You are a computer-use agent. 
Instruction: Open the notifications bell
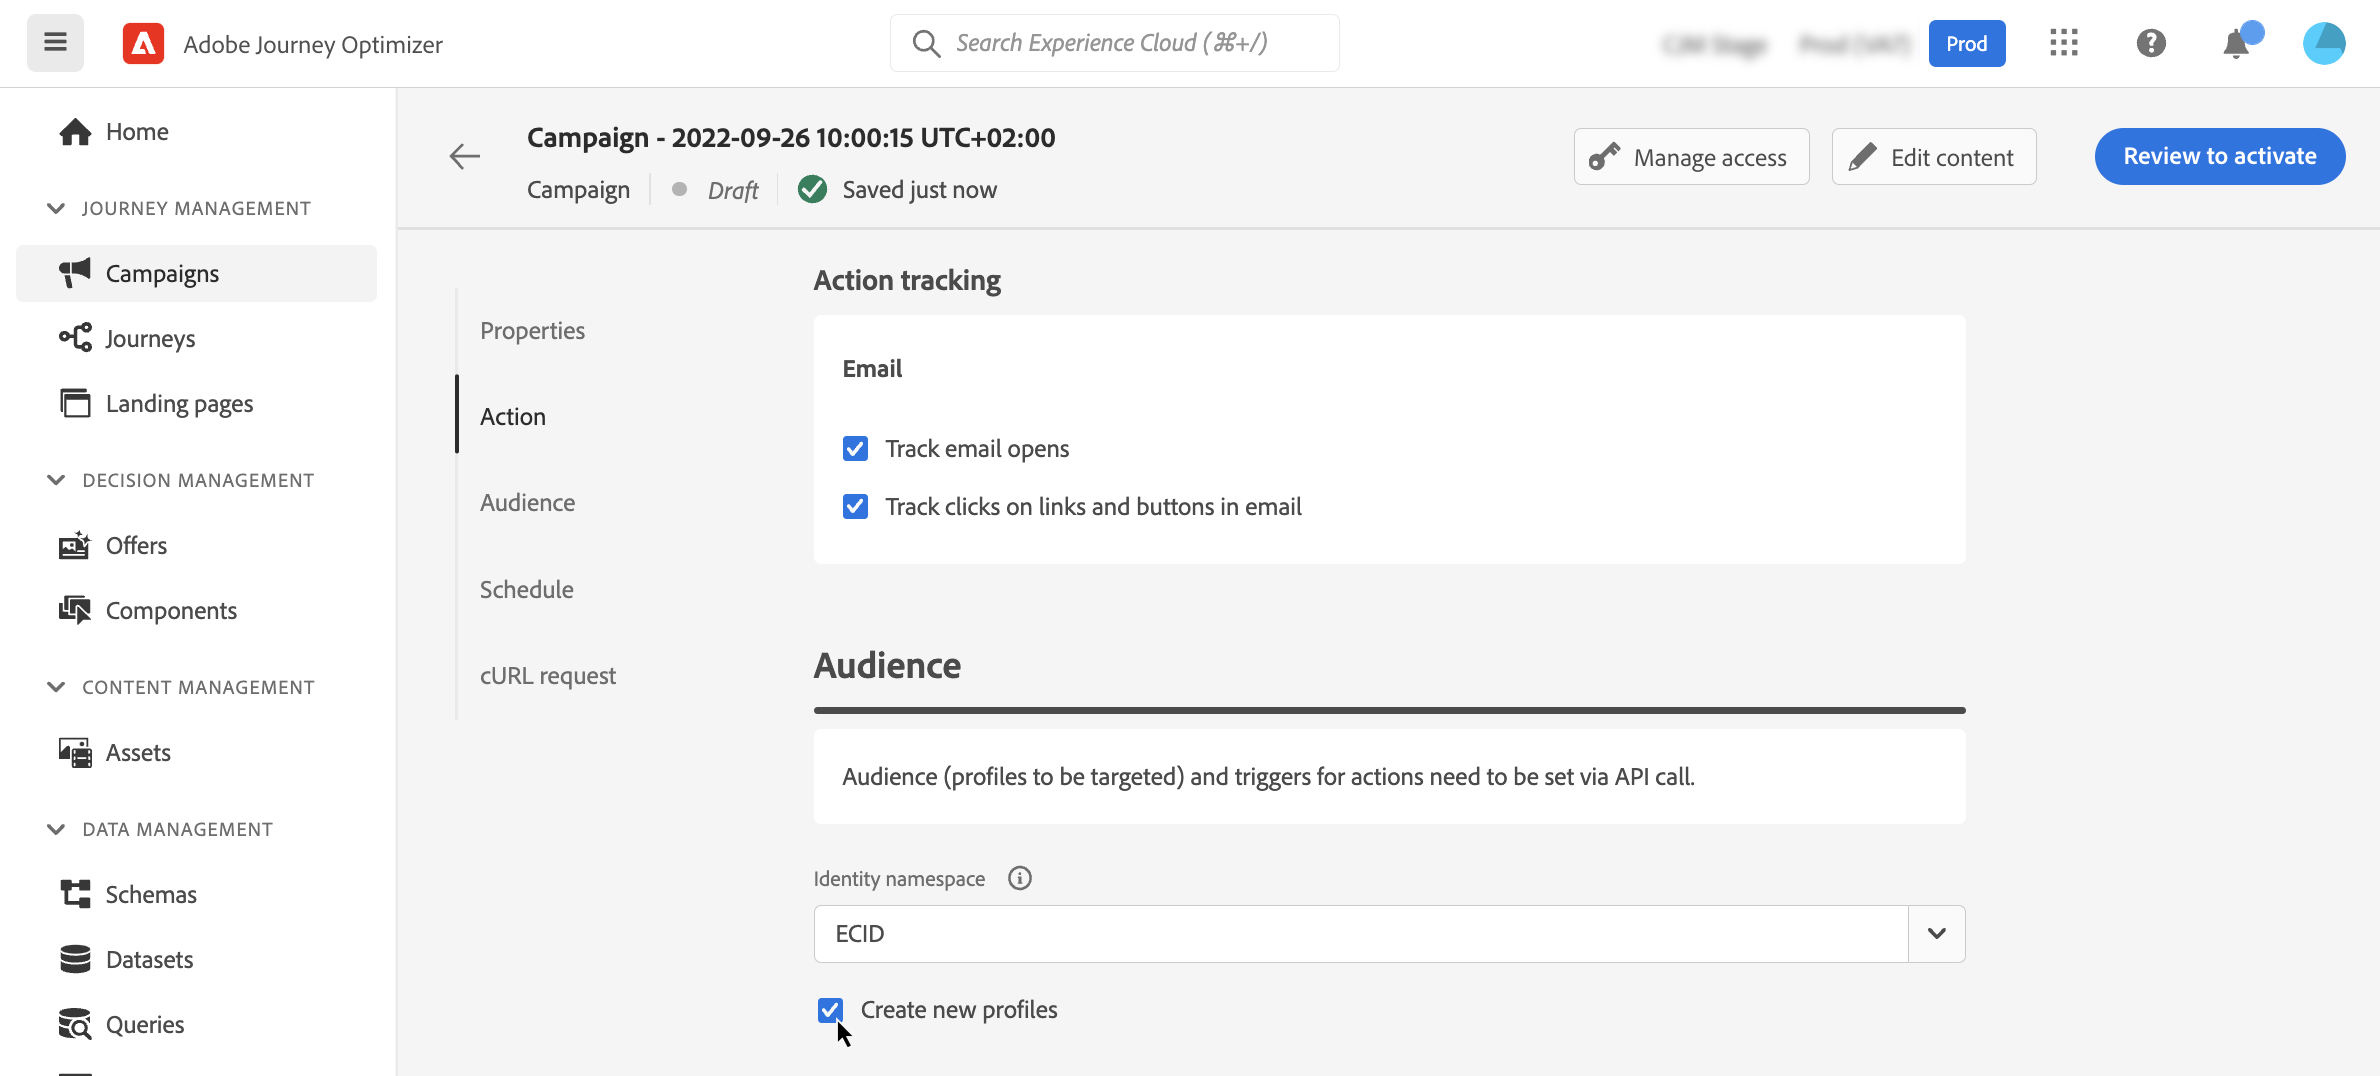pyautogui.click(x=2236, y=44)
